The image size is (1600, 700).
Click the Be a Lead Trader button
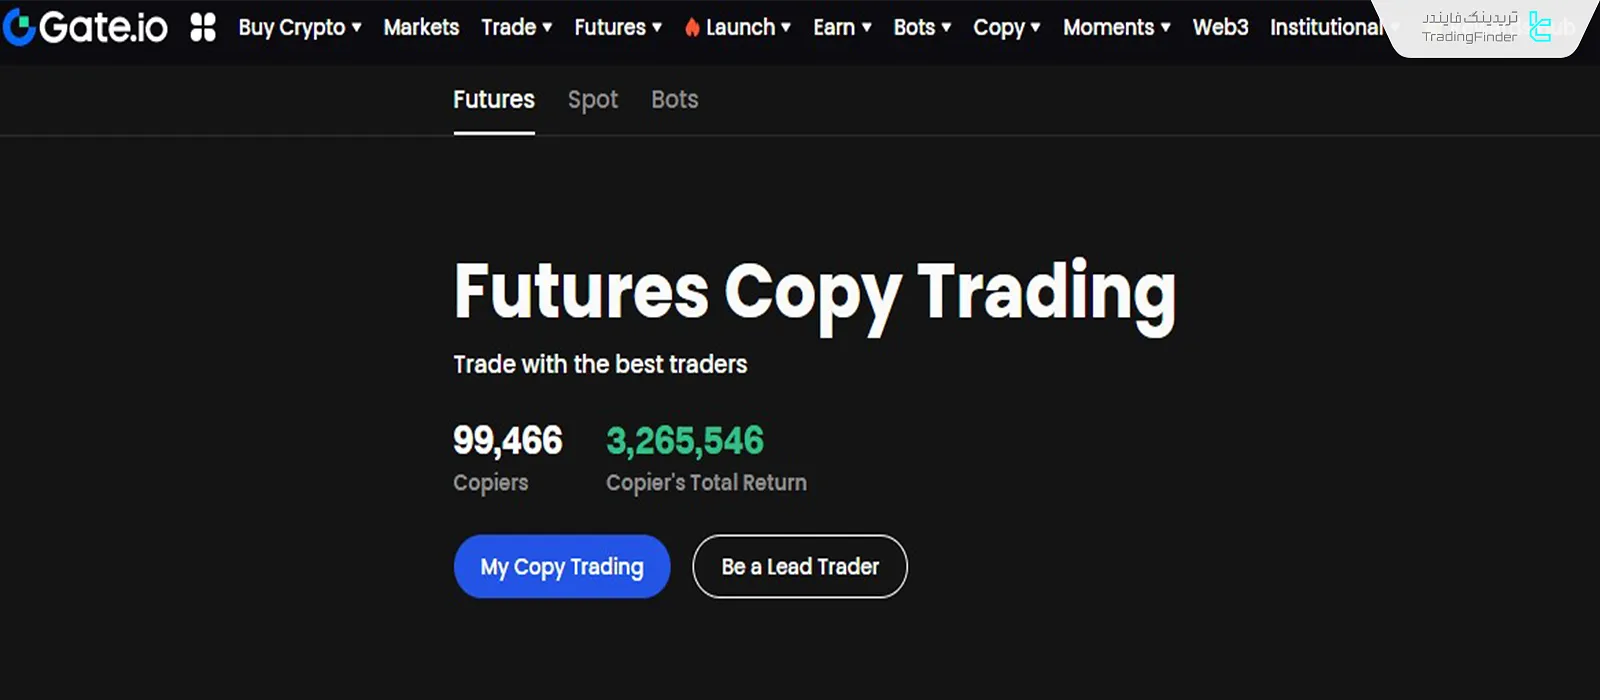799,566
